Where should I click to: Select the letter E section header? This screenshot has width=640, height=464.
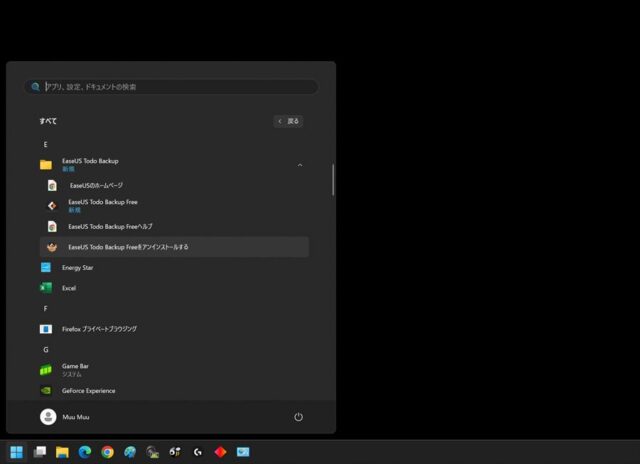(x=45, y=144)
